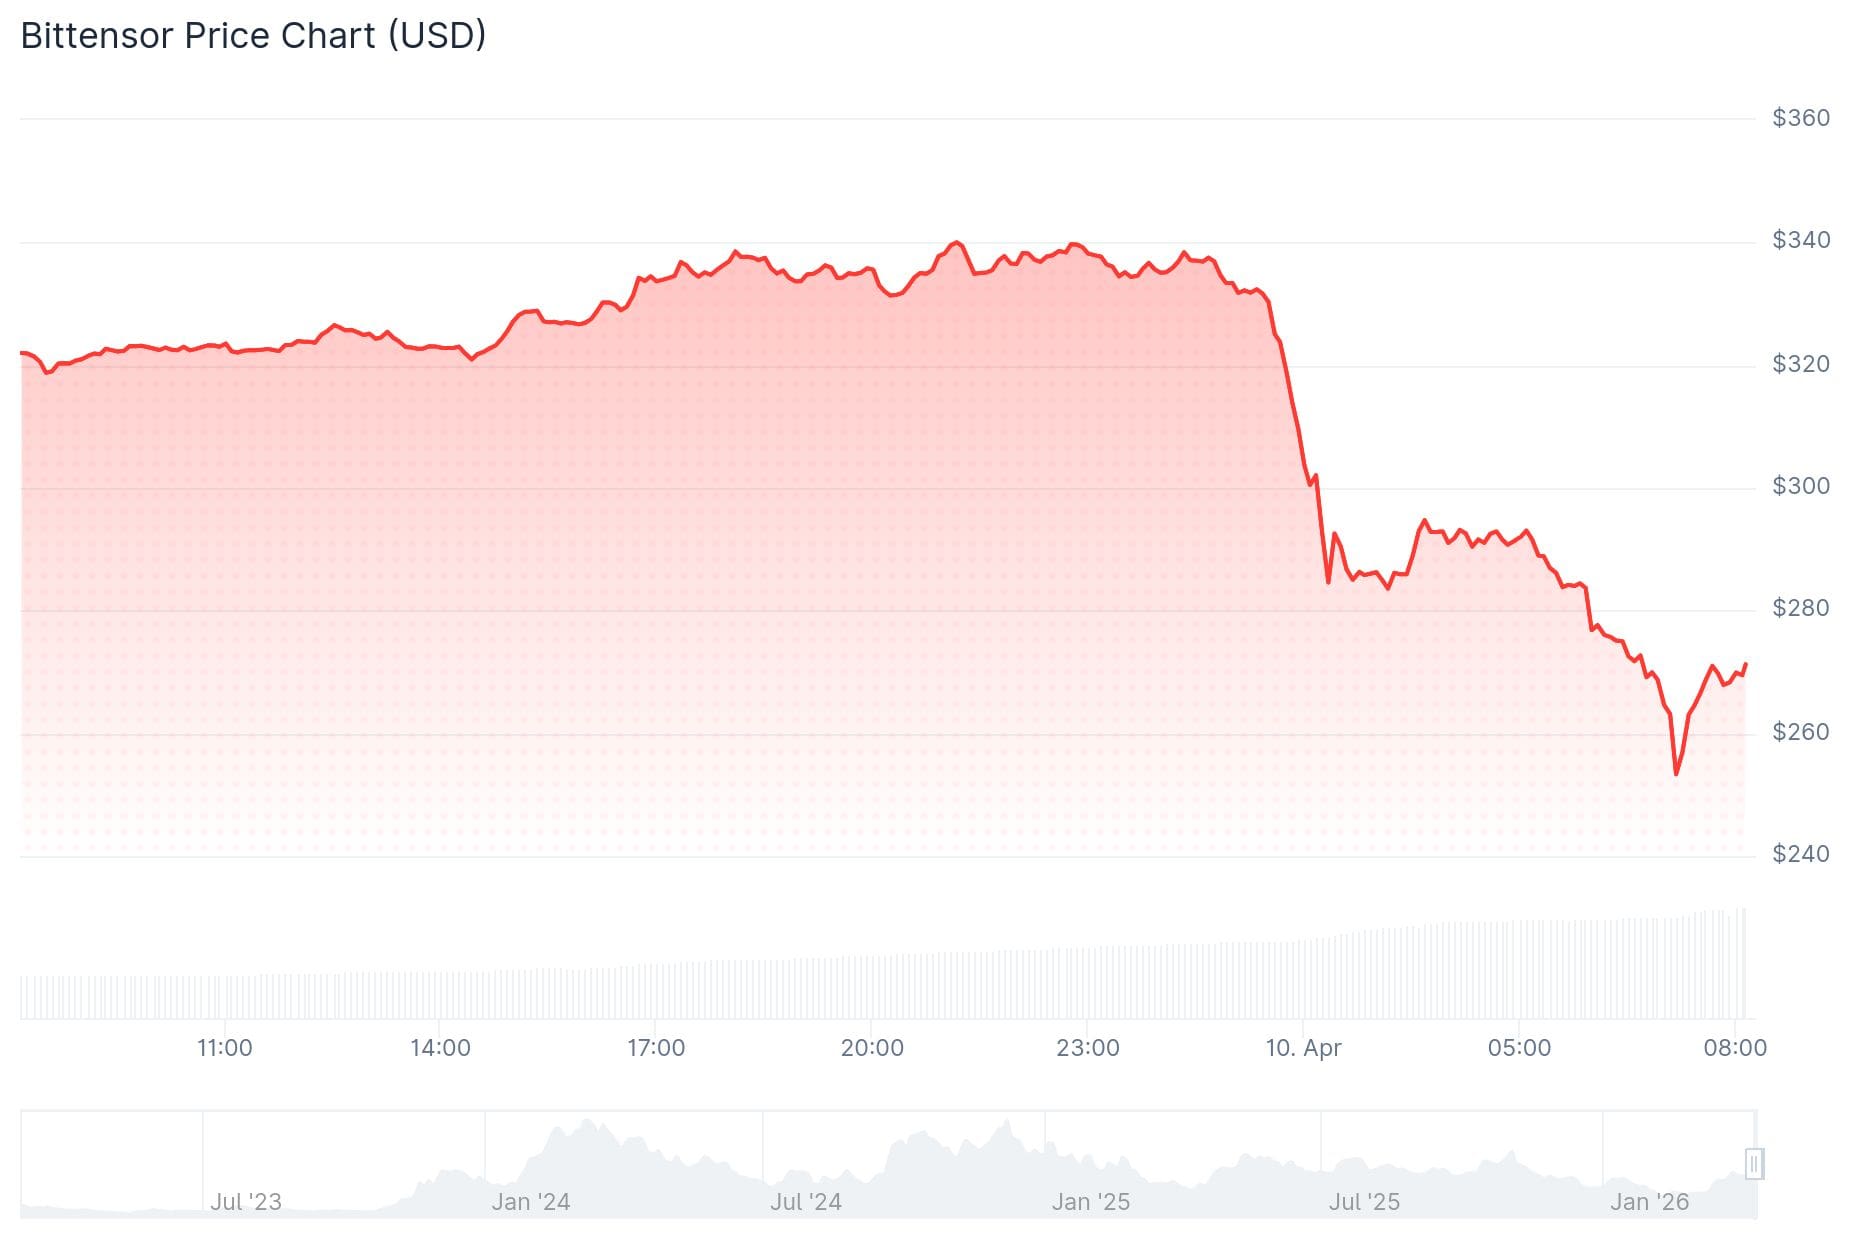
Task: Click the Bittensor Price Chart (USD) title
Action: [253, 36]
